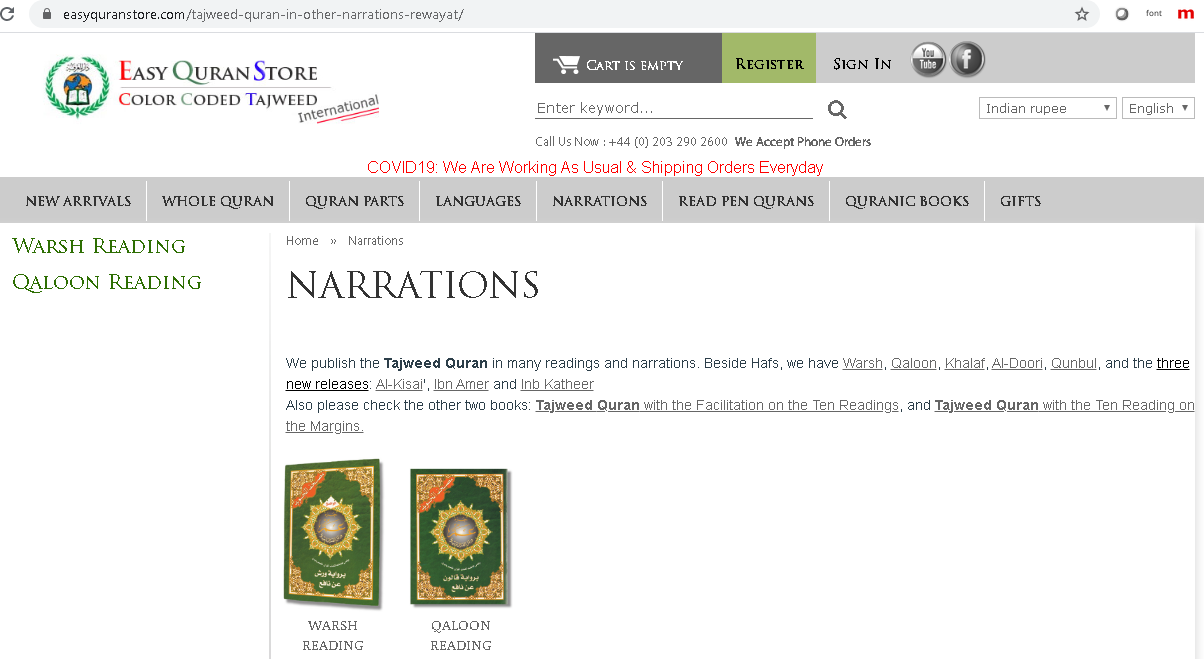Screen dimensions: 1204x659
Task: Click the Sign In link
Action: tap(862, 64)
